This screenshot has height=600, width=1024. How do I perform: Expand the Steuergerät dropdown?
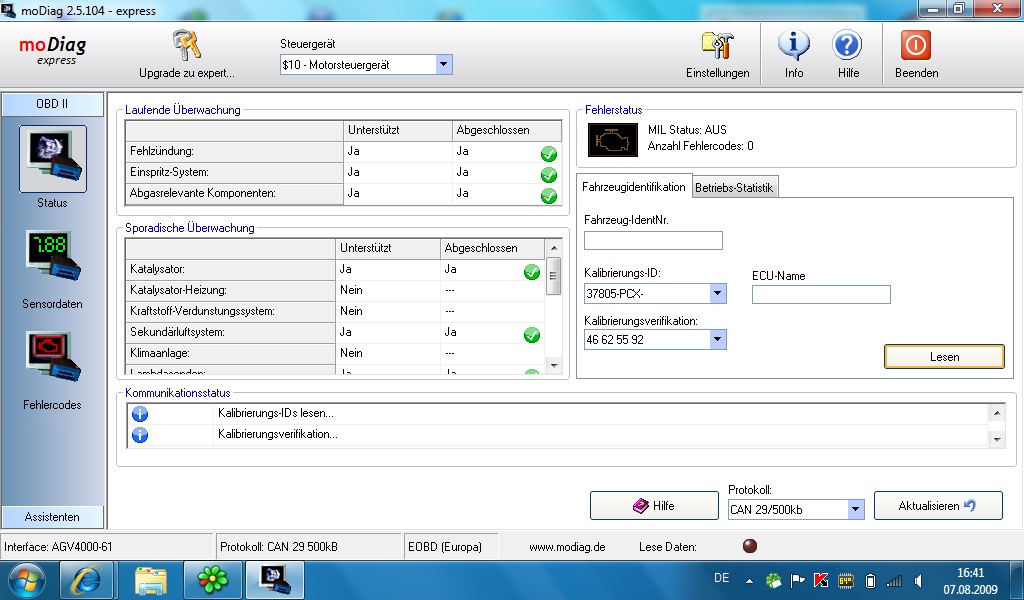pyautogui.click(x=444, y=65)
